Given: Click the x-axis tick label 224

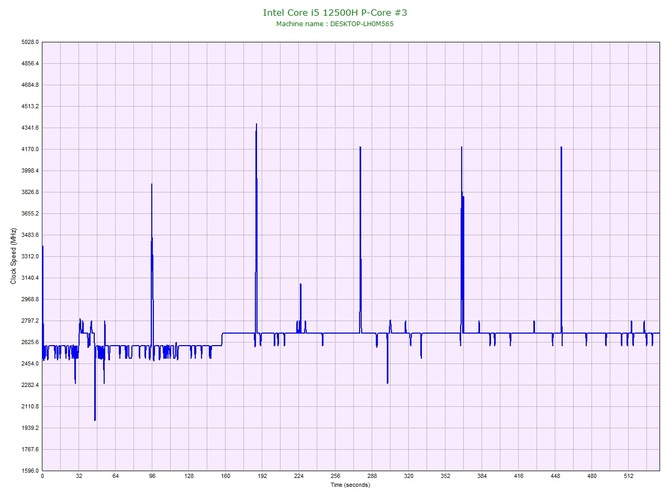Looking at the screenshot, I should pos(299,476).
